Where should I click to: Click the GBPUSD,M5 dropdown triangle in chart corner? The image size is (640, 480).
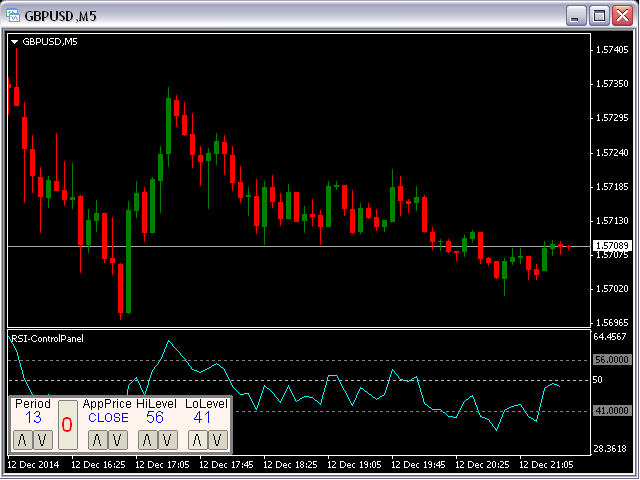pos(15,42)
